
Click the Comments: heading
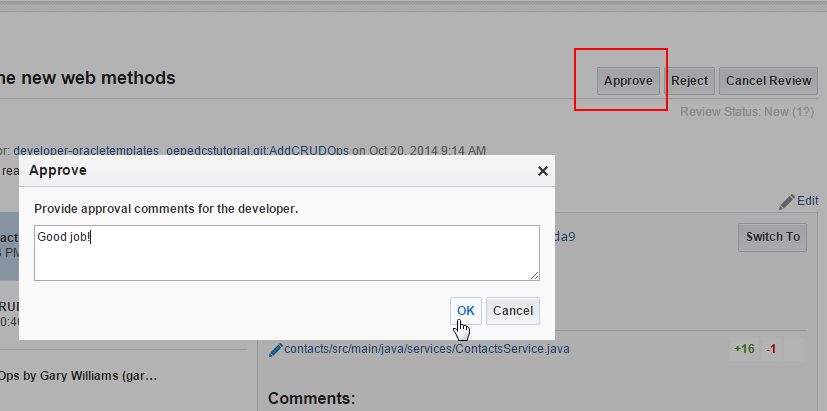pos(312,398)
